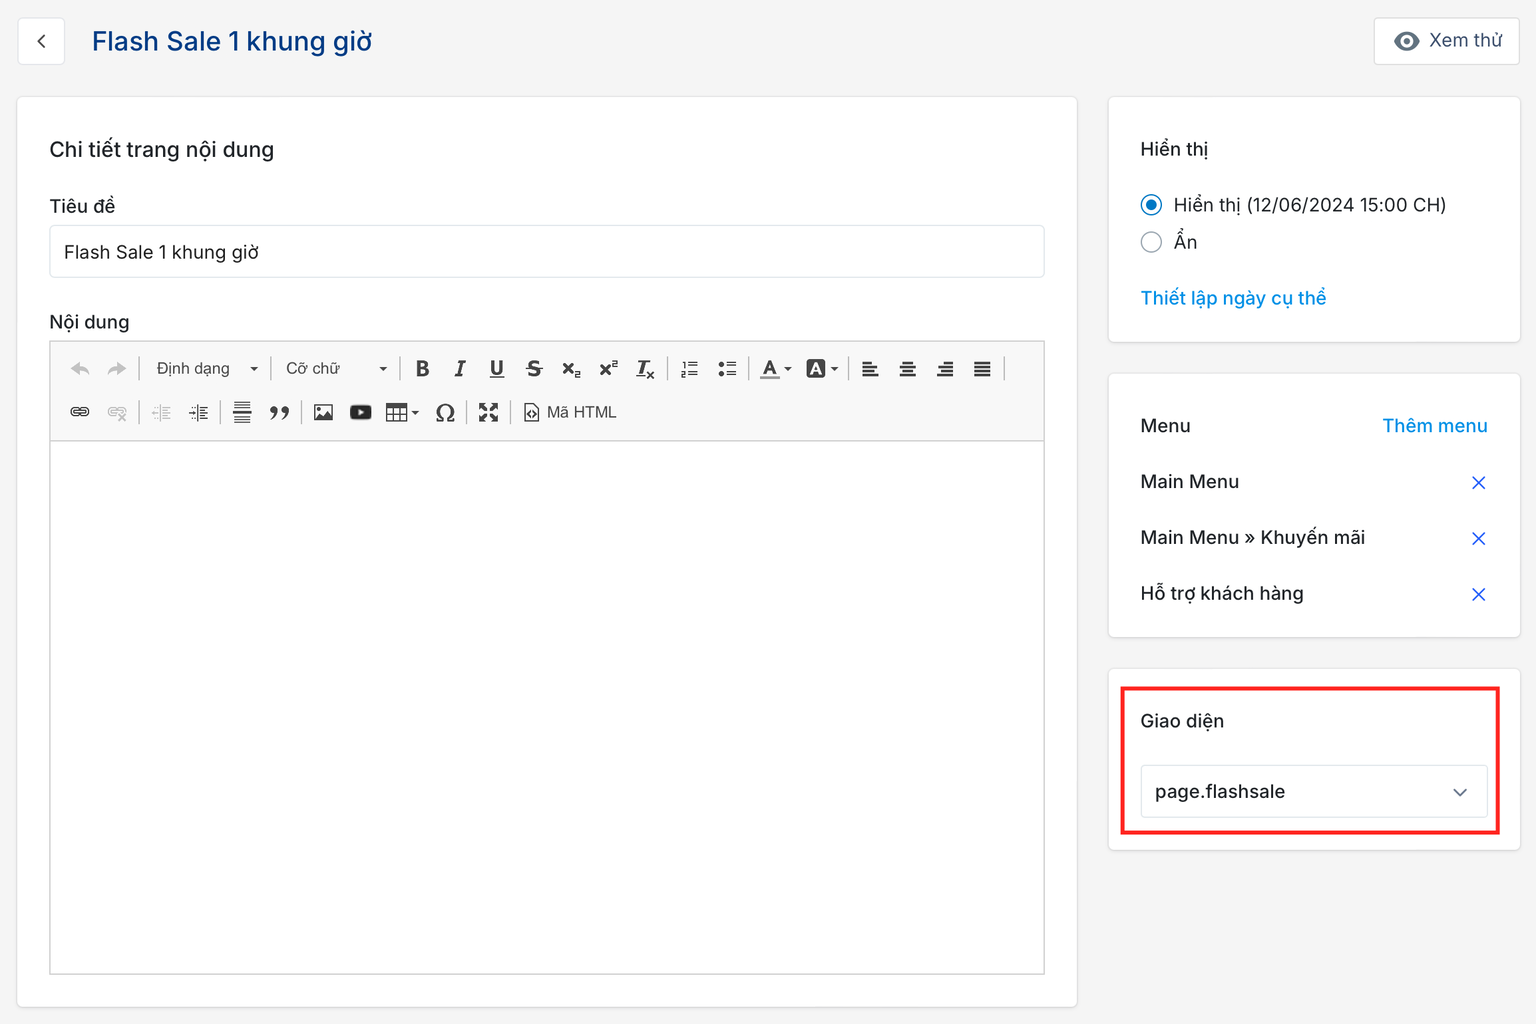Expand the page.flashsale theme dropdown
Viewport: 1536px width, 1024px height.
1313,792
